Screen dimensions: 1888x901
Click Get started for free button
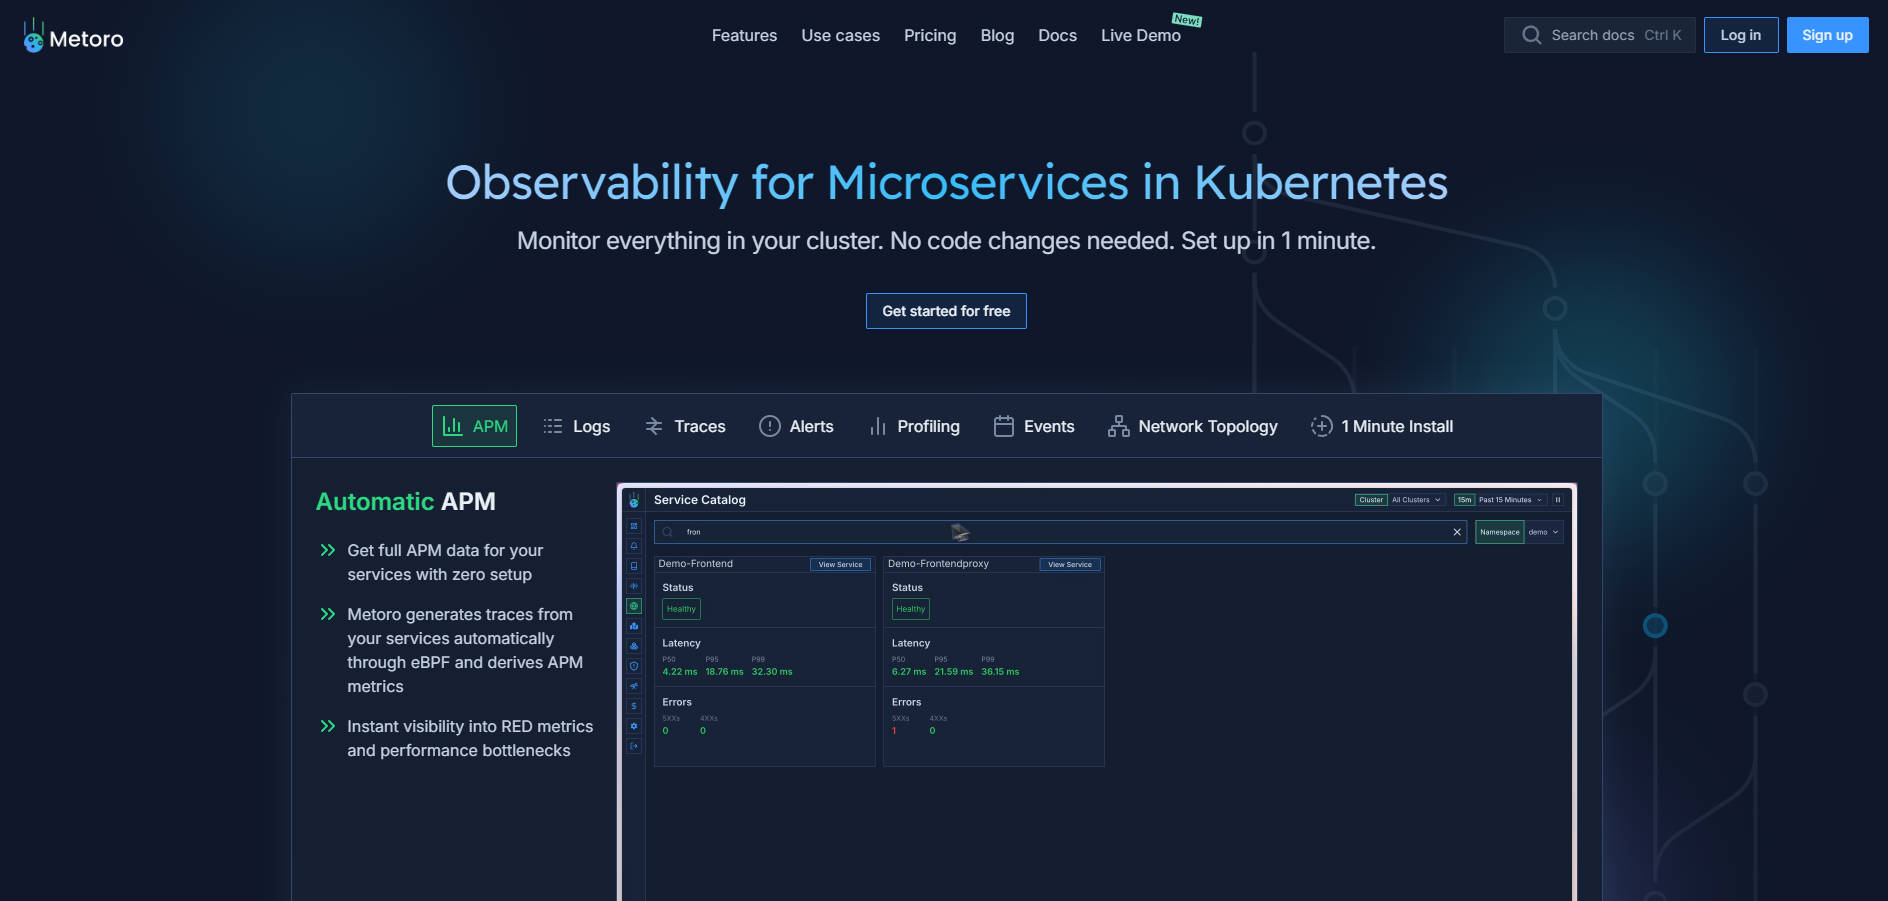(946, 311)
